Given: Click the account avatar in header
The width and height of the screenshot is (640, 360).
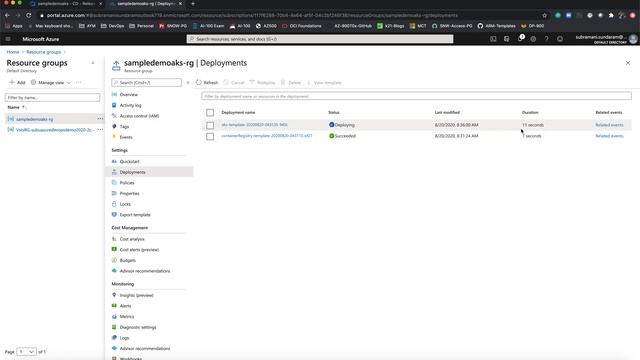Looking at the screenshot, I should (633, 39).
